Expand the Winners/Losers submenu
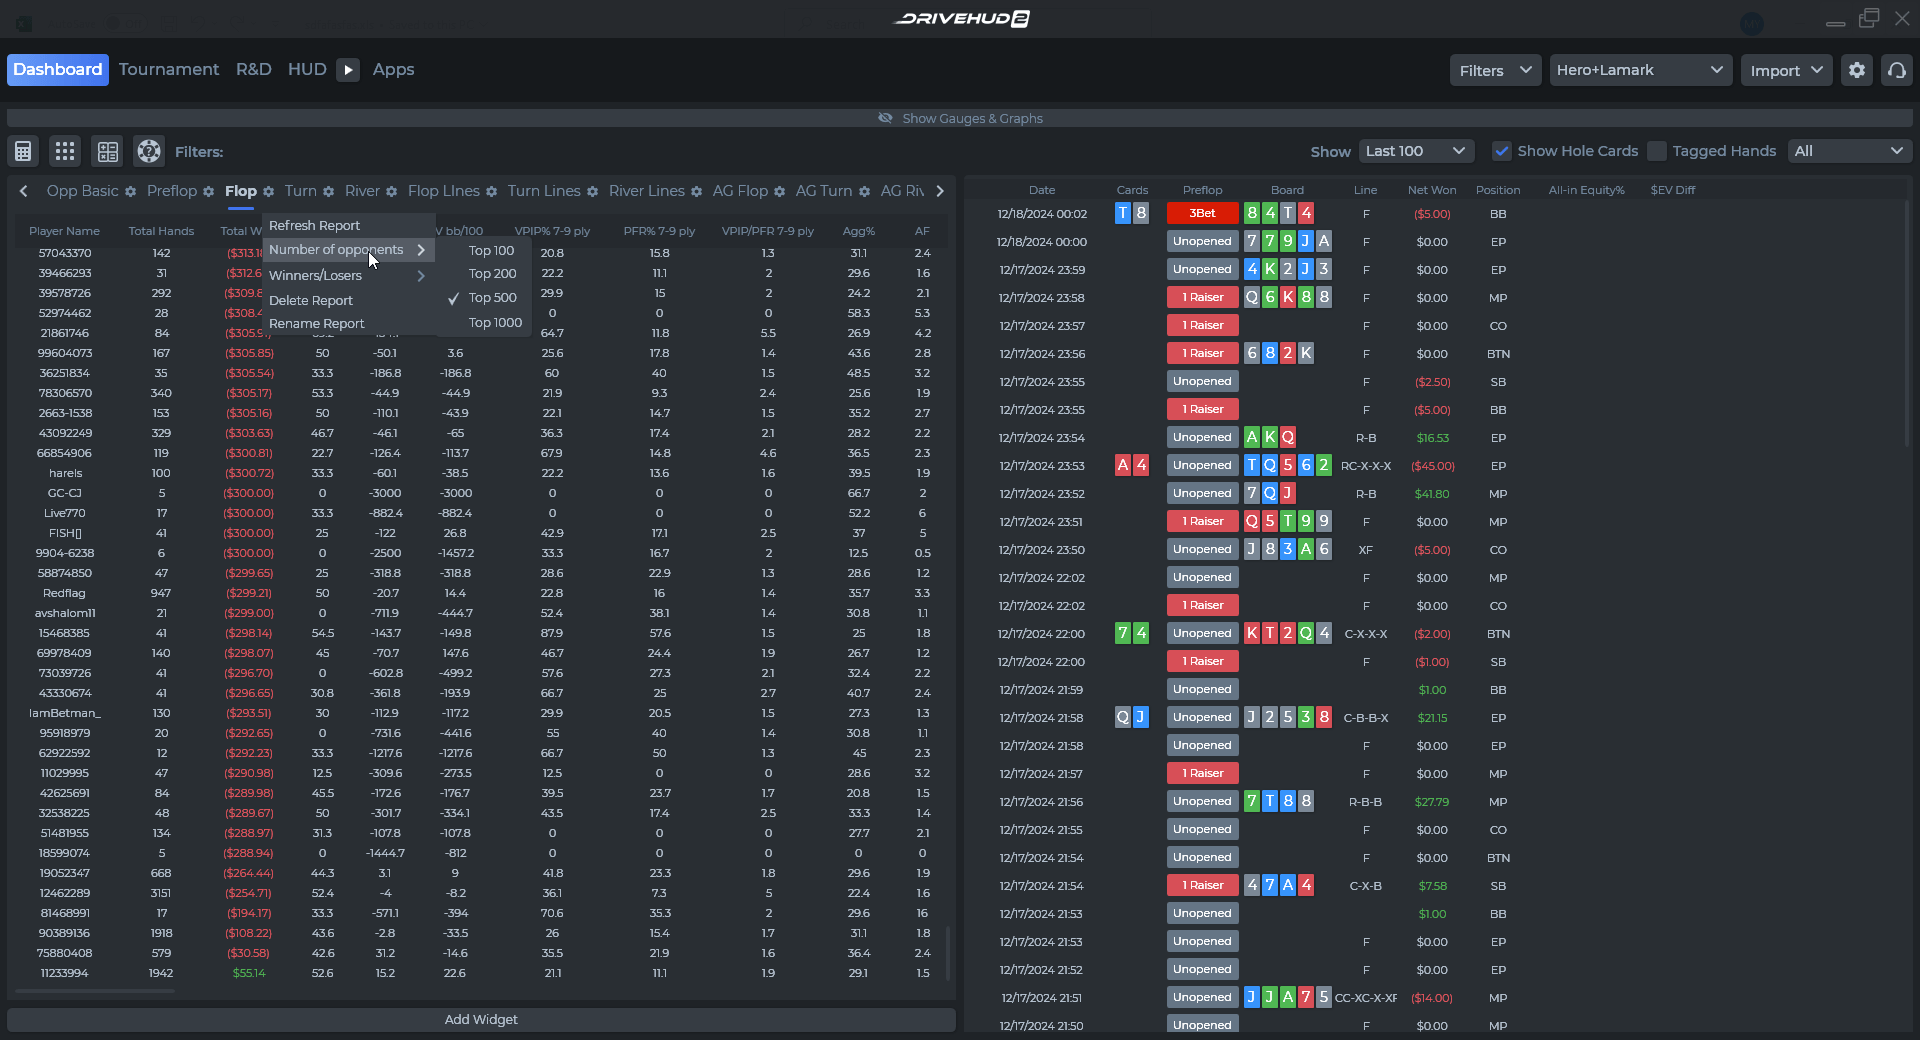1920x1040 pixels. 348,275
